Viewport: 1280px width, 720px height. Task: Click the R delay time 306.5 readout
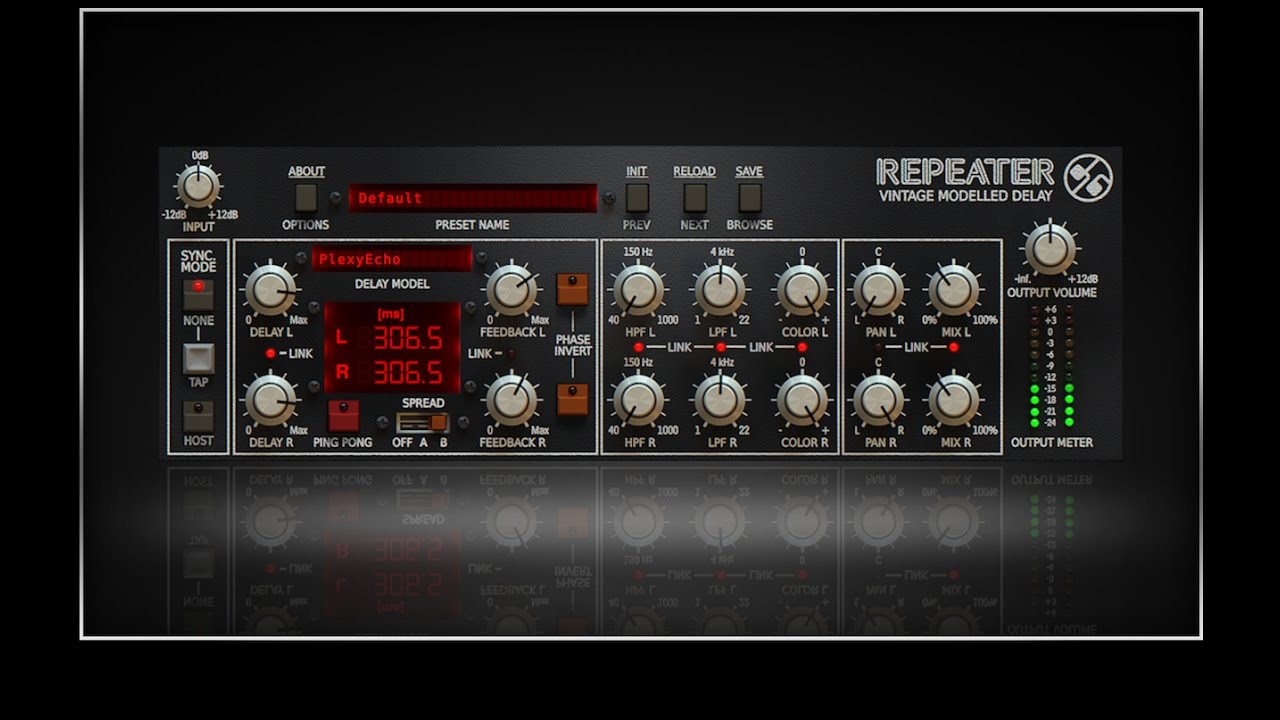pyautogui.click(x=408, y=374)
